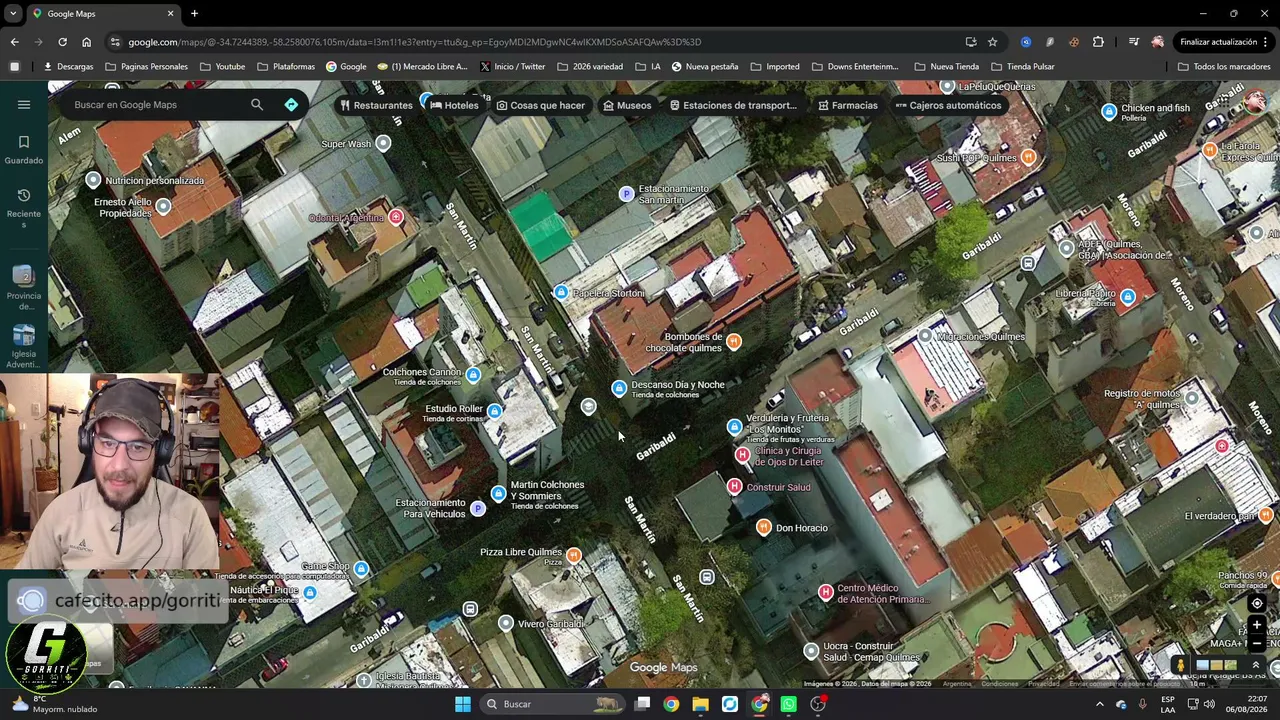Click the Game Shop store pin

[x=361, y=569]
